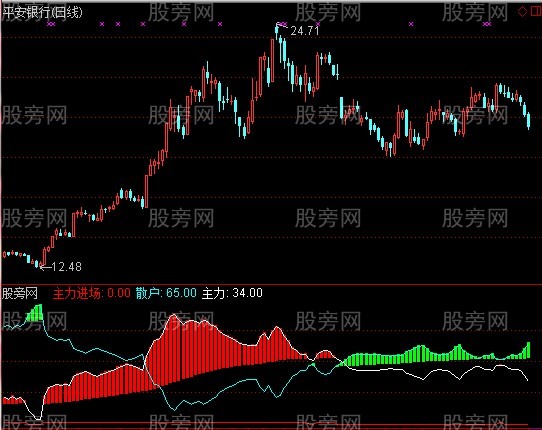
Task: Click the low price label 12.48
Action: 66,267
